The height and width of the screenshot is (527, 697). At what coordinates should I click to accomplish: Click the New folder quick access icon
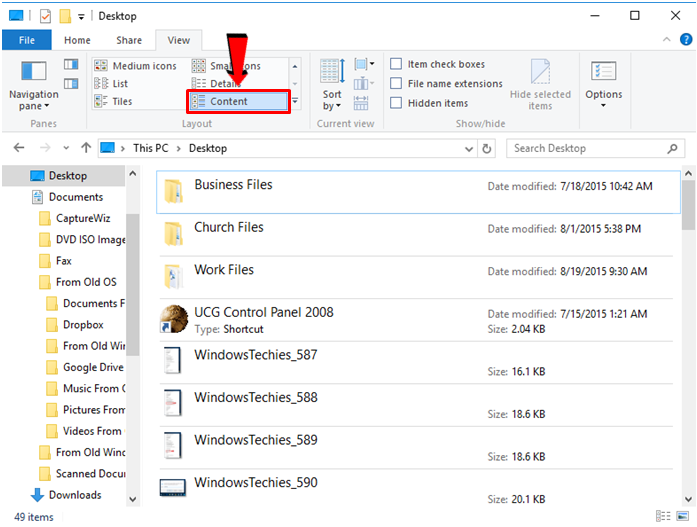coord(65,16)
